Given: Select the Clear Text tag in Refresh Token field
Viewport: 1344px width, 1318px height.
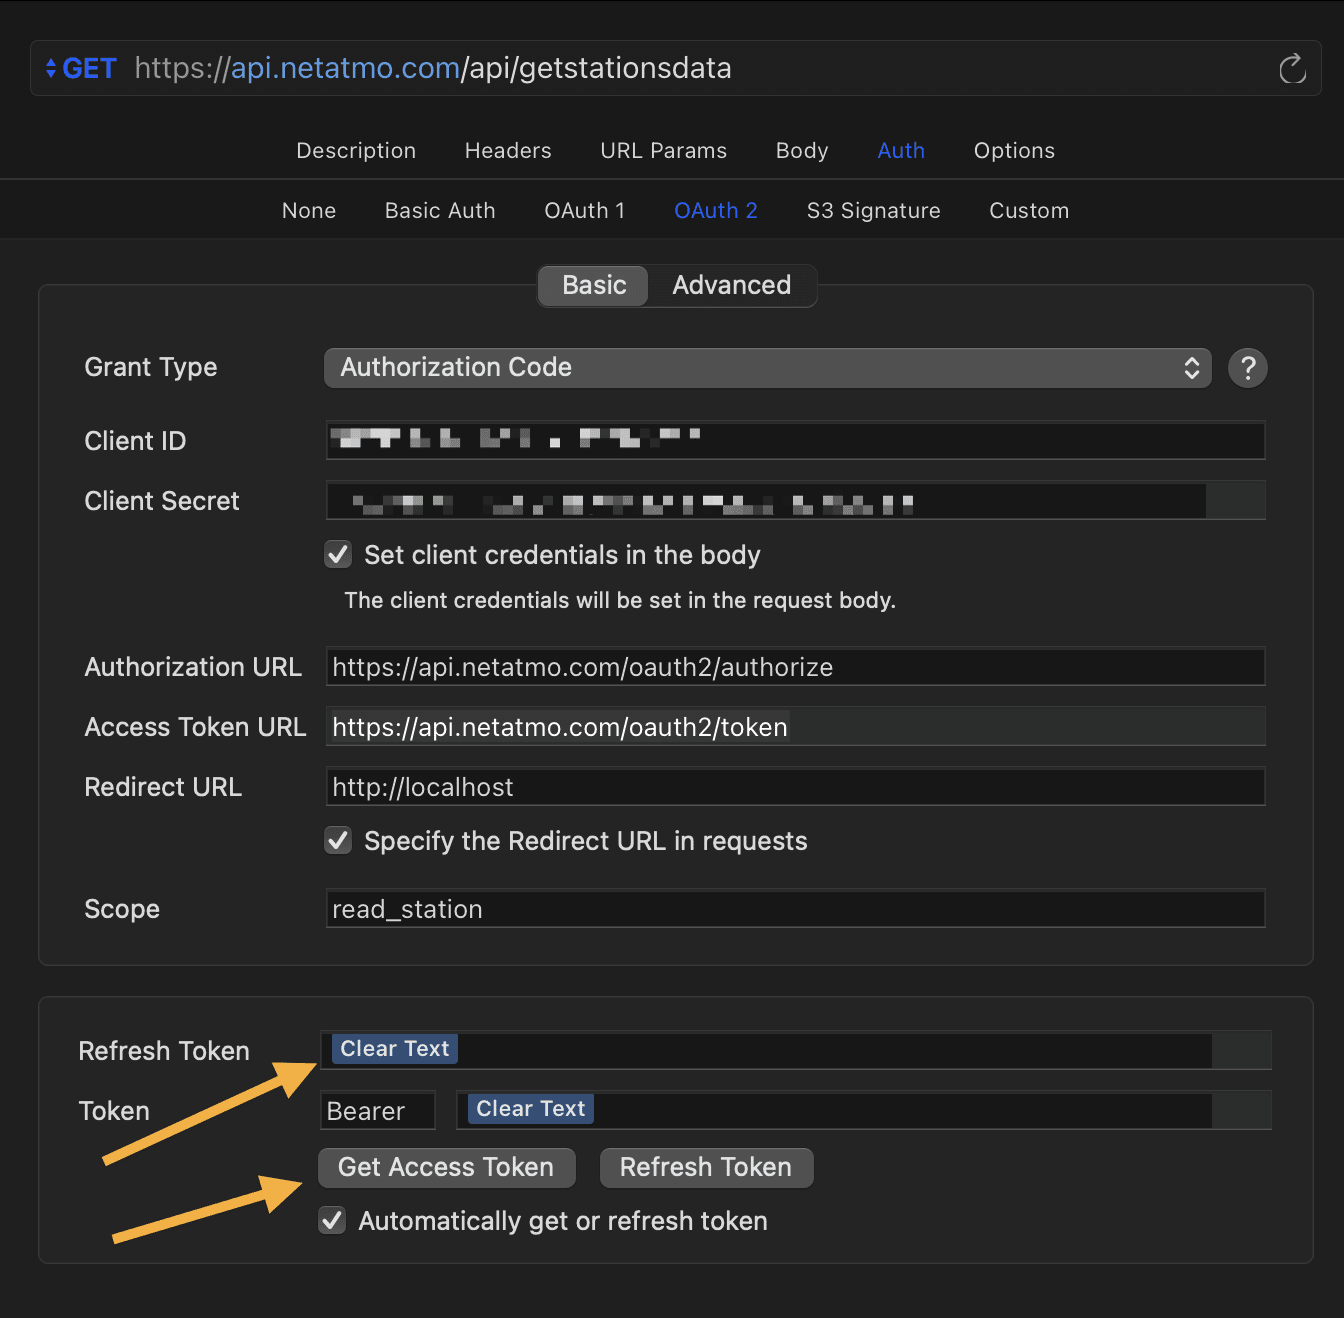Looking at the screenshot, I should (395, 1048).
